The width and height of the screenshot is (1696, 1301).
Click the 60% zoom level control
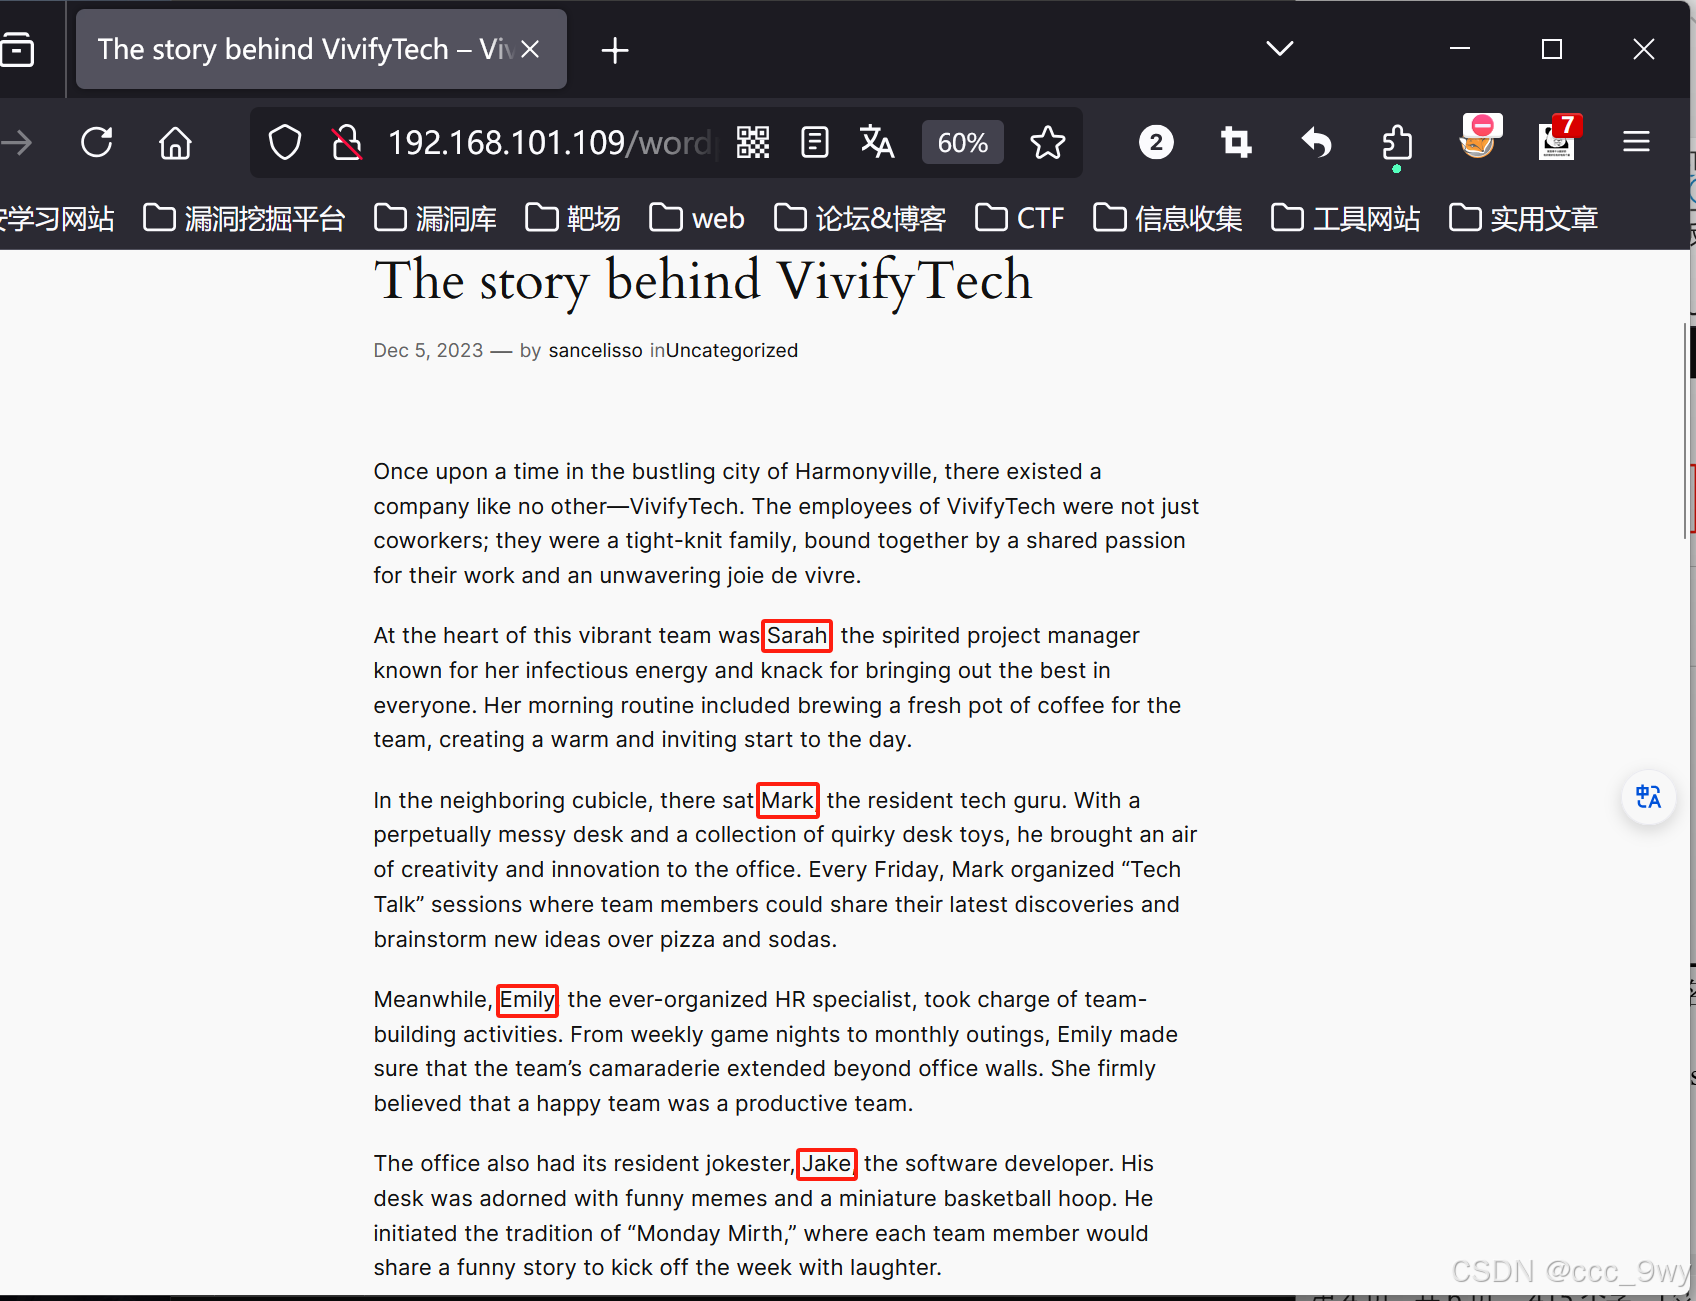[962, 142]
